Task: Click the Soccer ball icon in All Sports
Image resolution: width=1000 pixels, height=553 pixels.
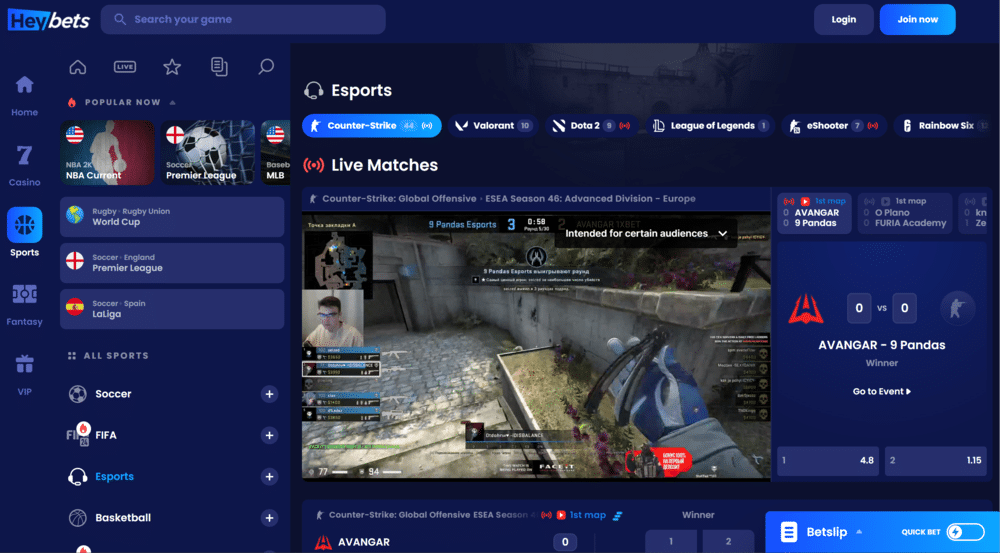Action: click(78, 394)
